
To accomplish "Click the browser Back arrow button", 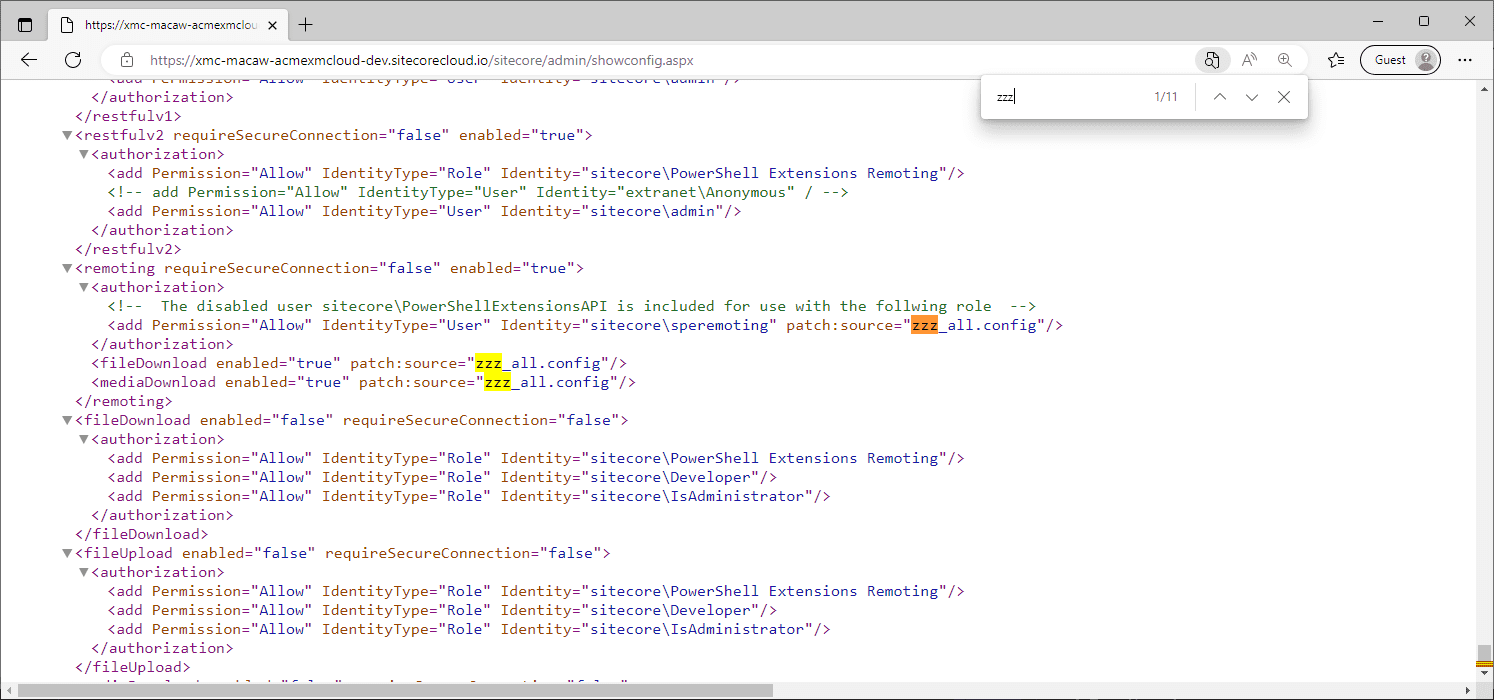I will [29, 60].
